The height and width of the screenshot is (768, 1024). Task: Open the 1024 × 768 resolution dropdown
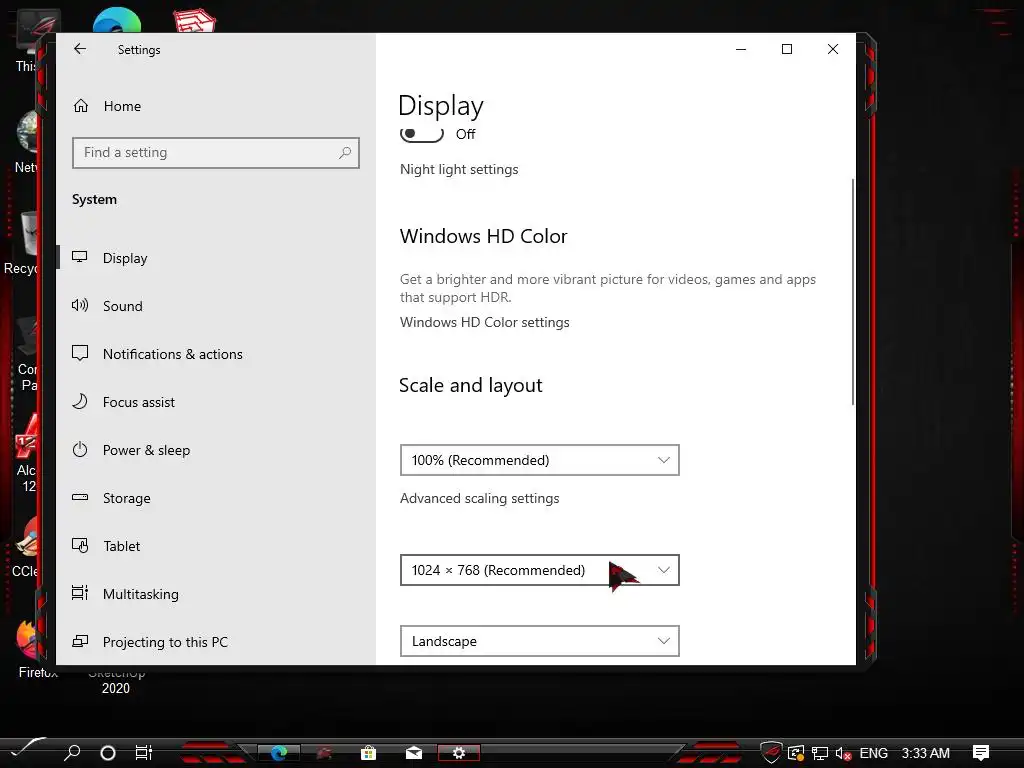539,570
